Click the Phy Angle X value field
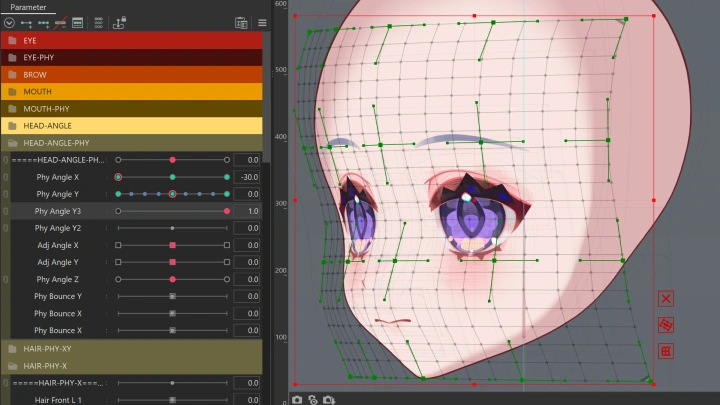720x405 pixels. point(248,177)
